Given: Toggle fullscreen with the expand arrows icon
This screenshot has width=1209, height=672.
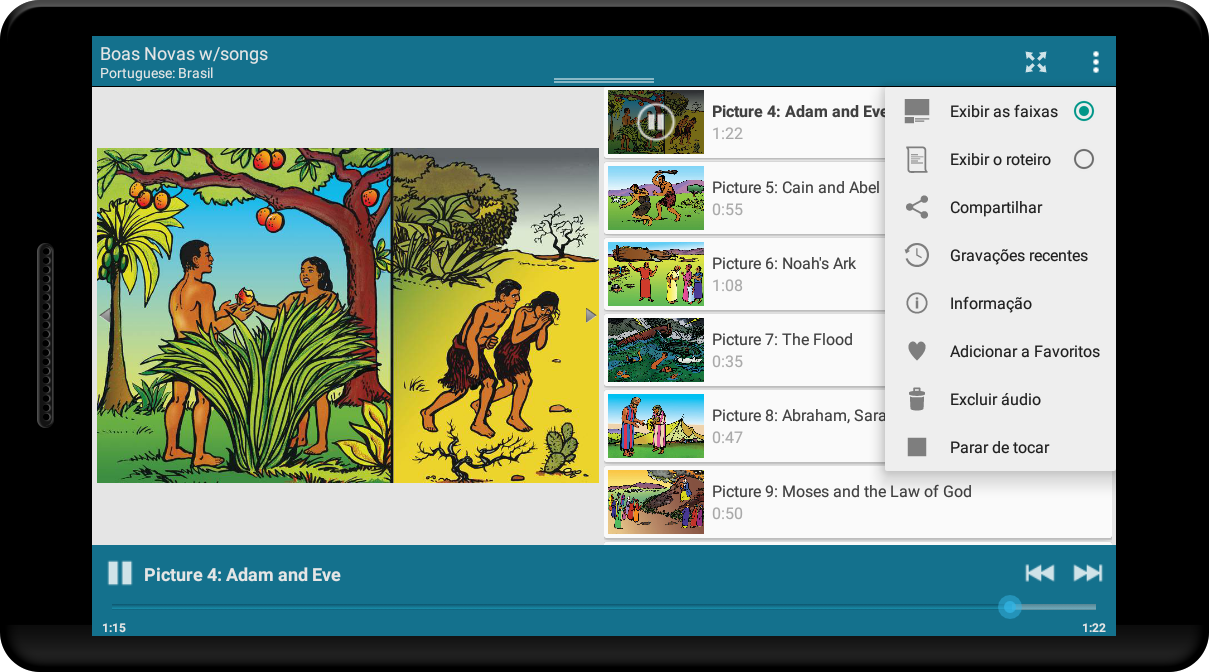Looking at the screenshot, I should 1036,62.
